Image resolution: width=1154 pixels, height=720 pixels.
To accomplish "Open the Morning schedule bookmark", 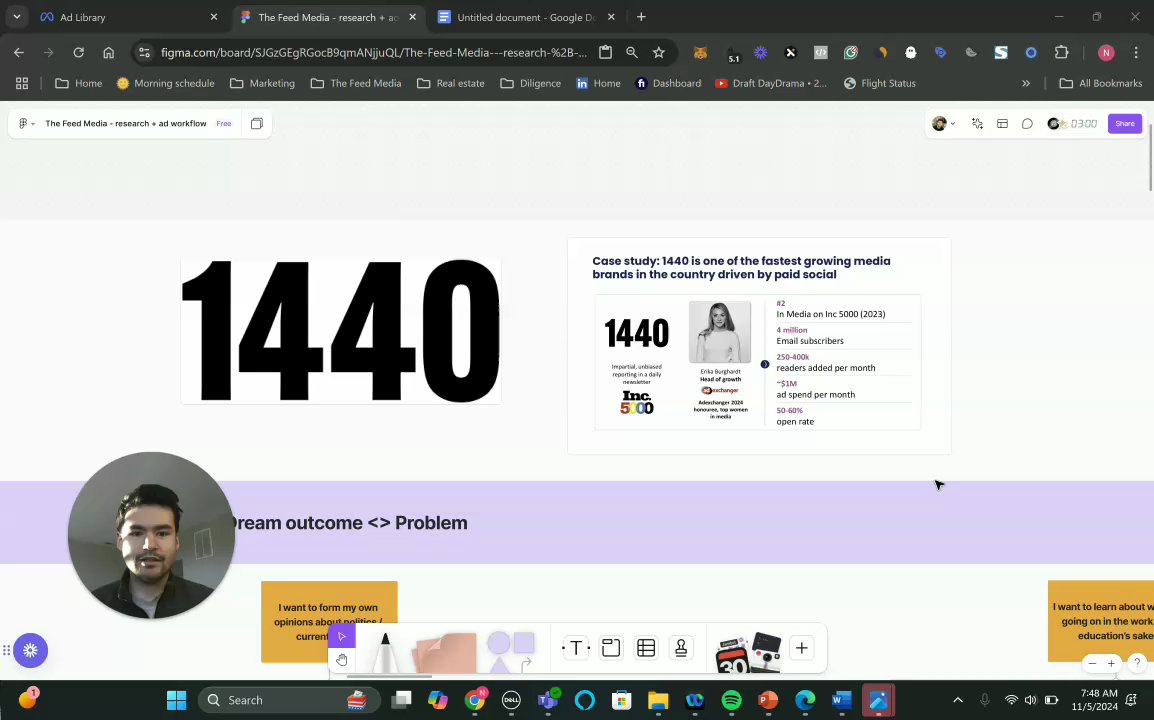I will pyautogui.click(x=166, y=83).
